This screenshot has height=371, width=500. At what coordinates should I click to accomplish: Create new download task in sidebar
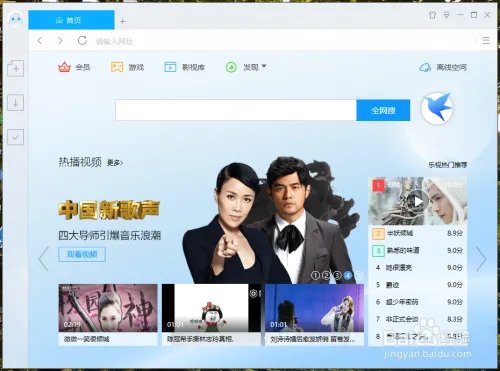(16, 69)
